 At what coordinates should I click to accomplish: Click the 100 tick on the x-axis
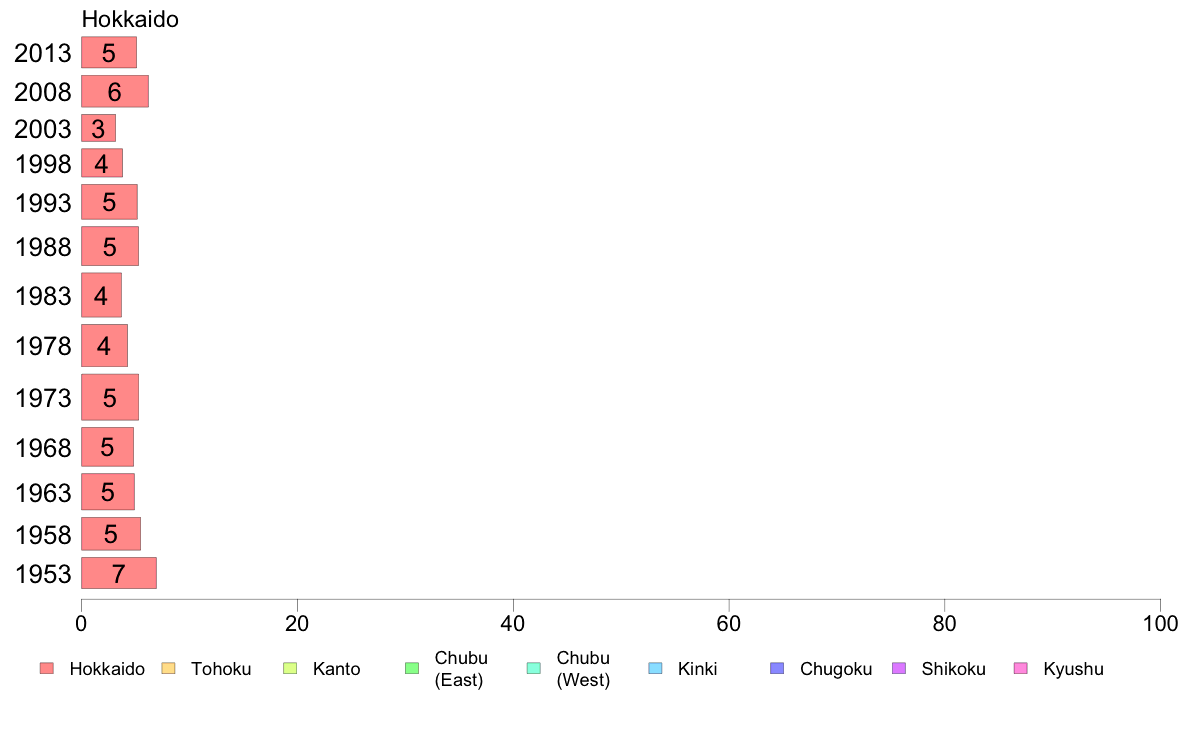click(x=1160, y=624)
